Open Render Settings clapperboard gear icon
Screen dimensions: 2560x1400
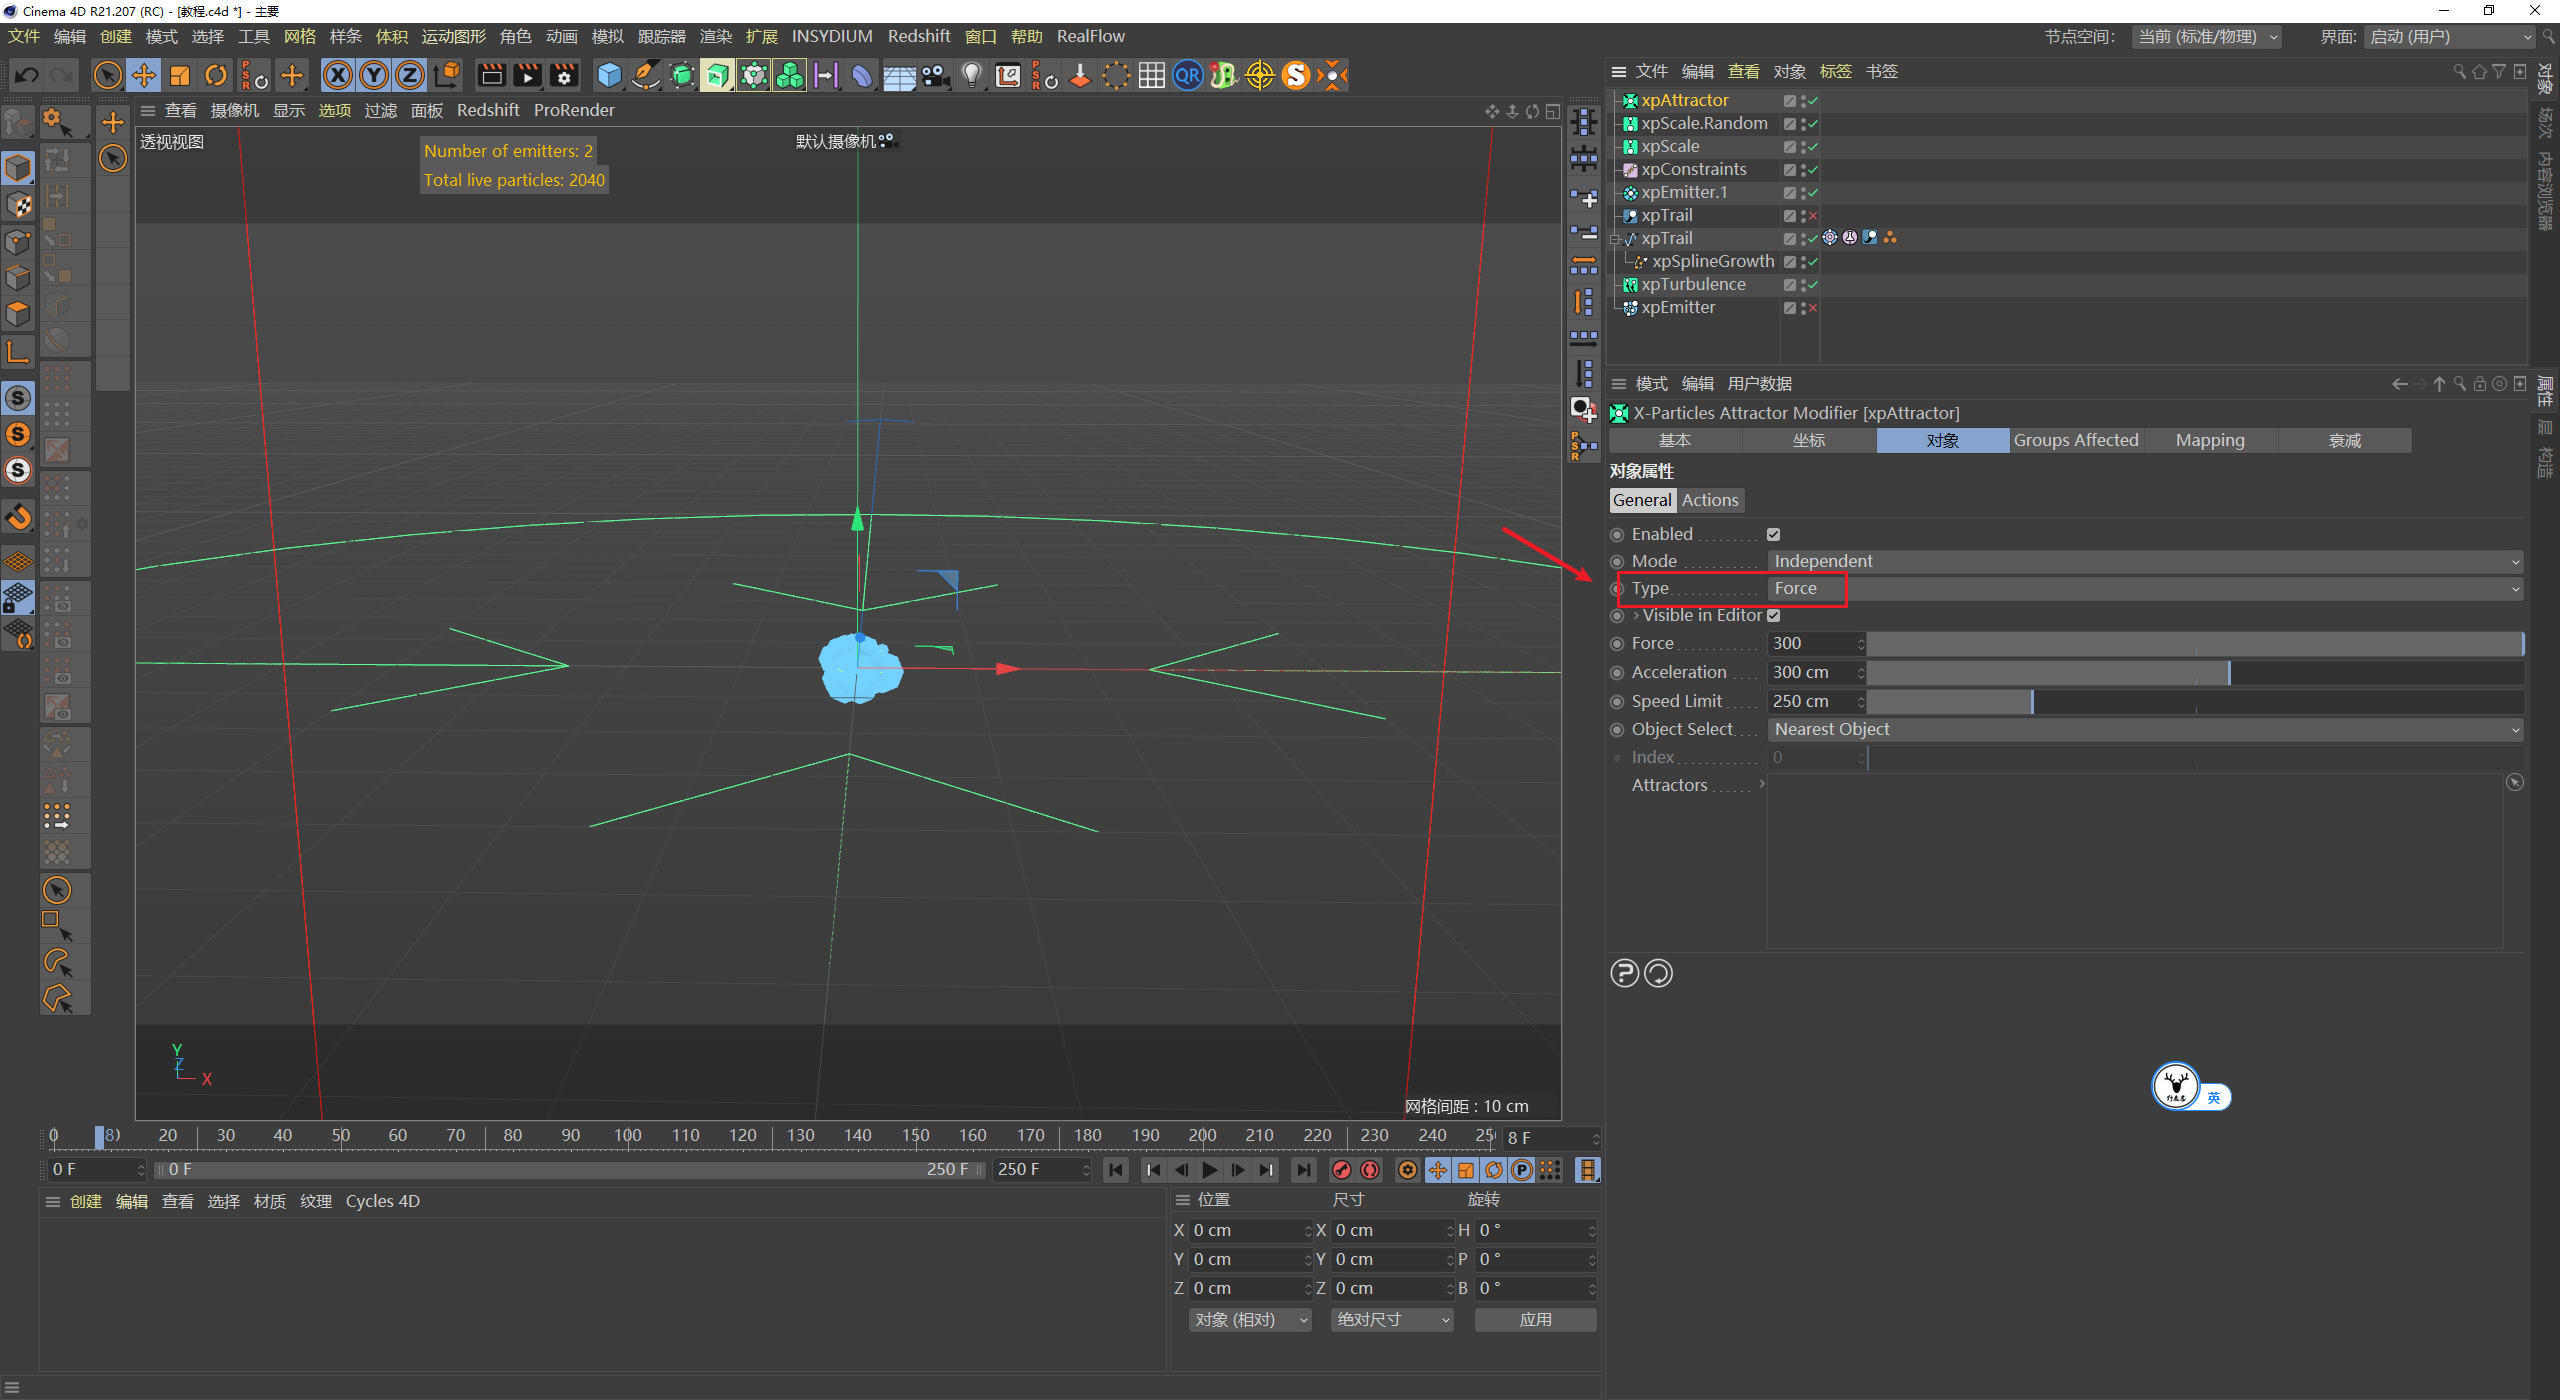click(564, 75)
